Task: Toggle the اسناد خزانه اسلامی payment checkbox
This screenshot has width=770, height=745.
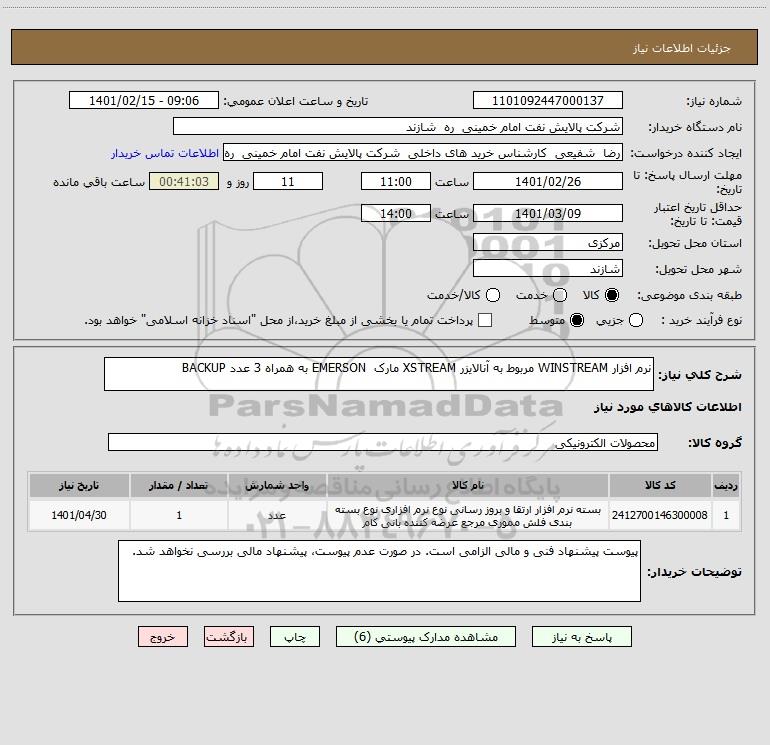Action: tap(485, 320)
